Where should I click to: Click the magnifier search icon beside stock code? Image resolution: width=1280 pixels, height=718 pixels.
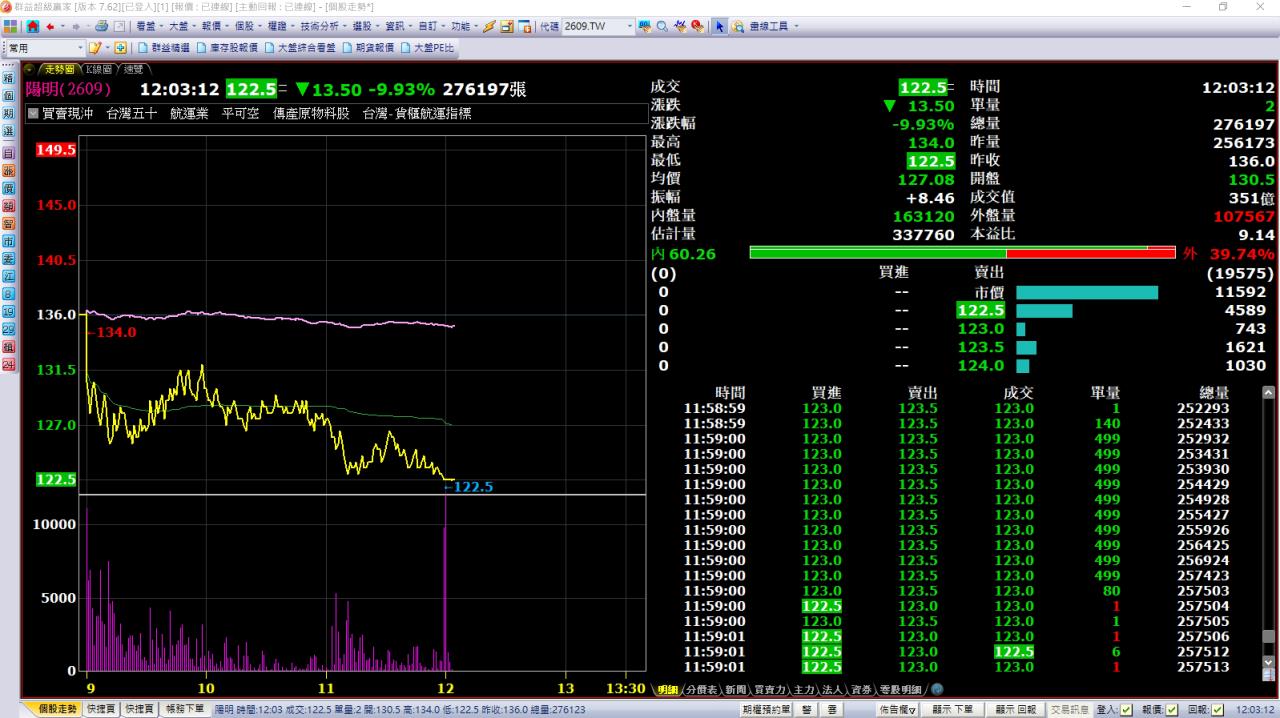tap(662, 26)
